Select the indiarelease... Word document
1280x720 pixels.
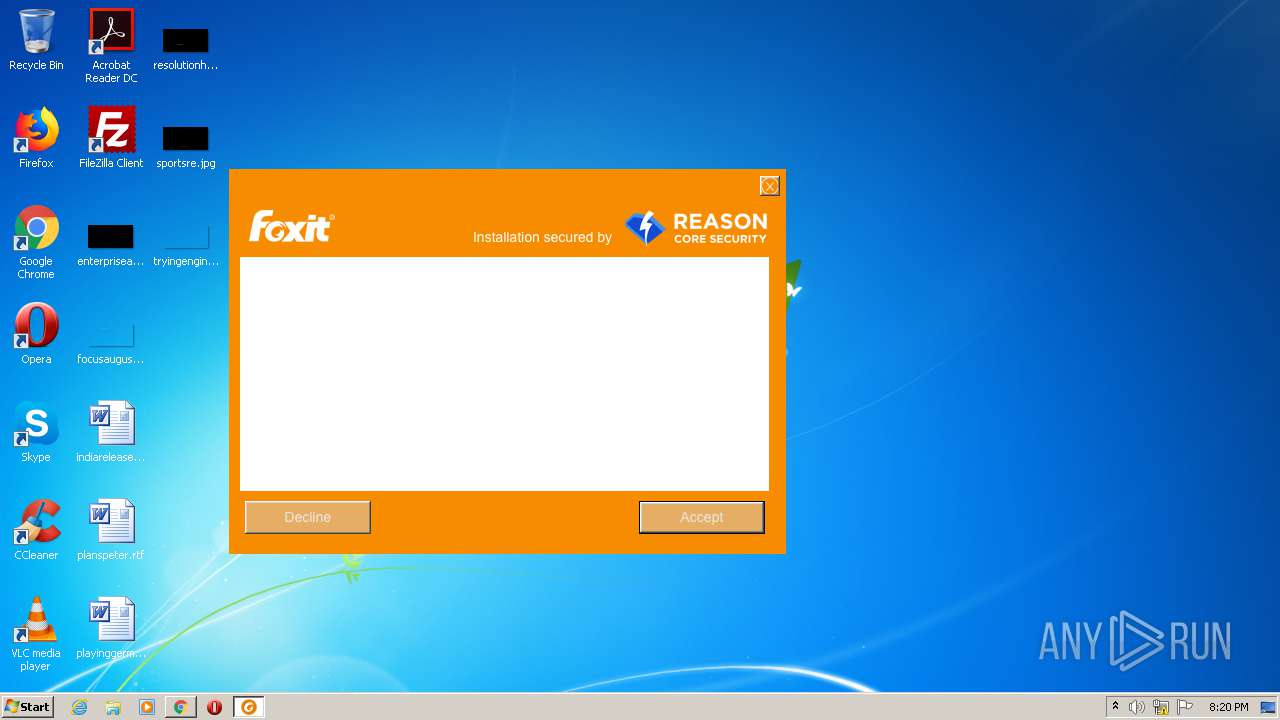(111, 432)
